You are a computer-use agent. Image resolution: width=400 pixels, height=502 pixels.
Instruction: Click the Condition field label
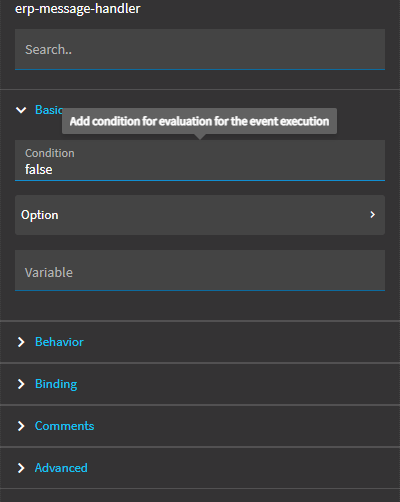50,153
